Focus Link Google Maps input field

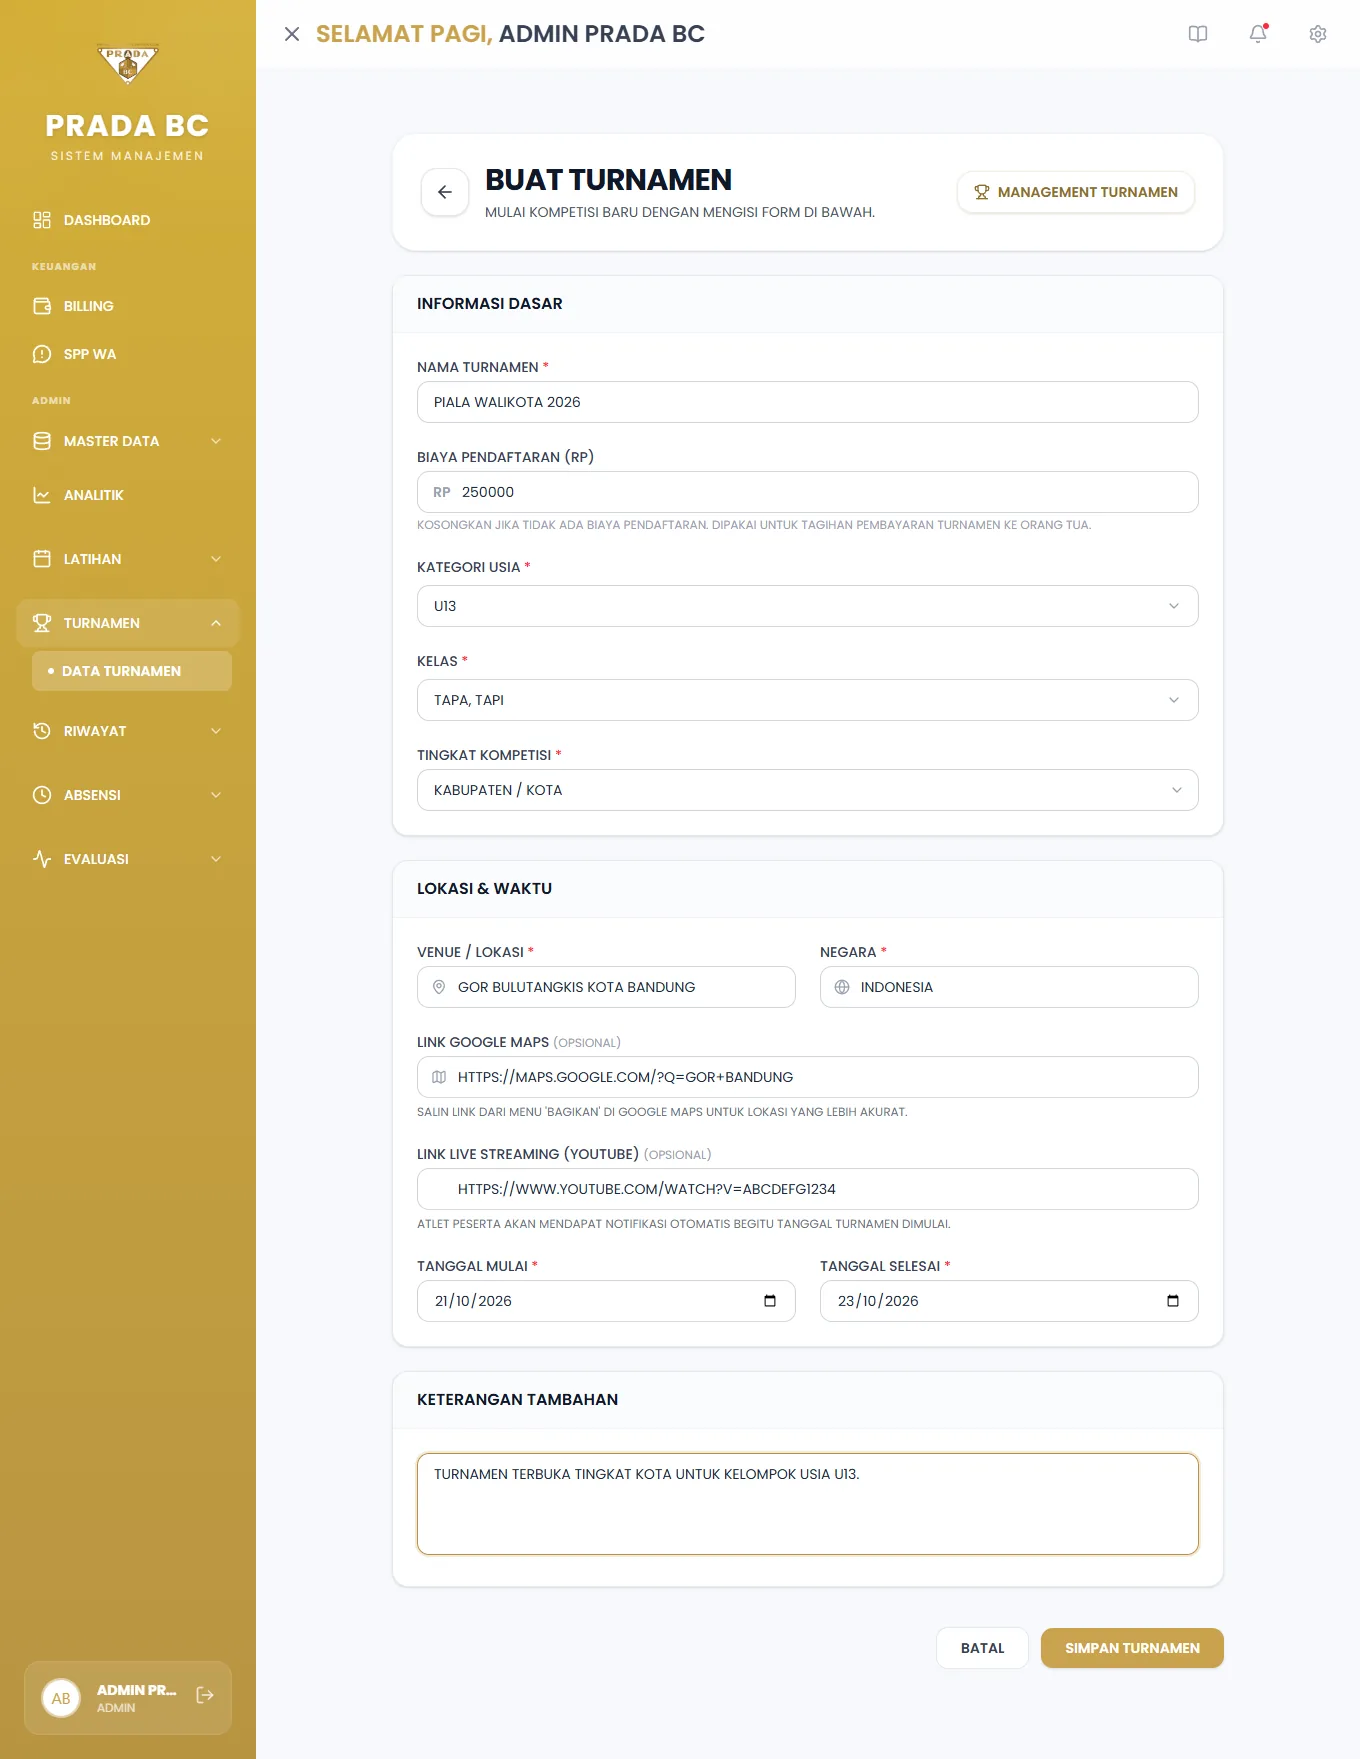coord(807,1077)
